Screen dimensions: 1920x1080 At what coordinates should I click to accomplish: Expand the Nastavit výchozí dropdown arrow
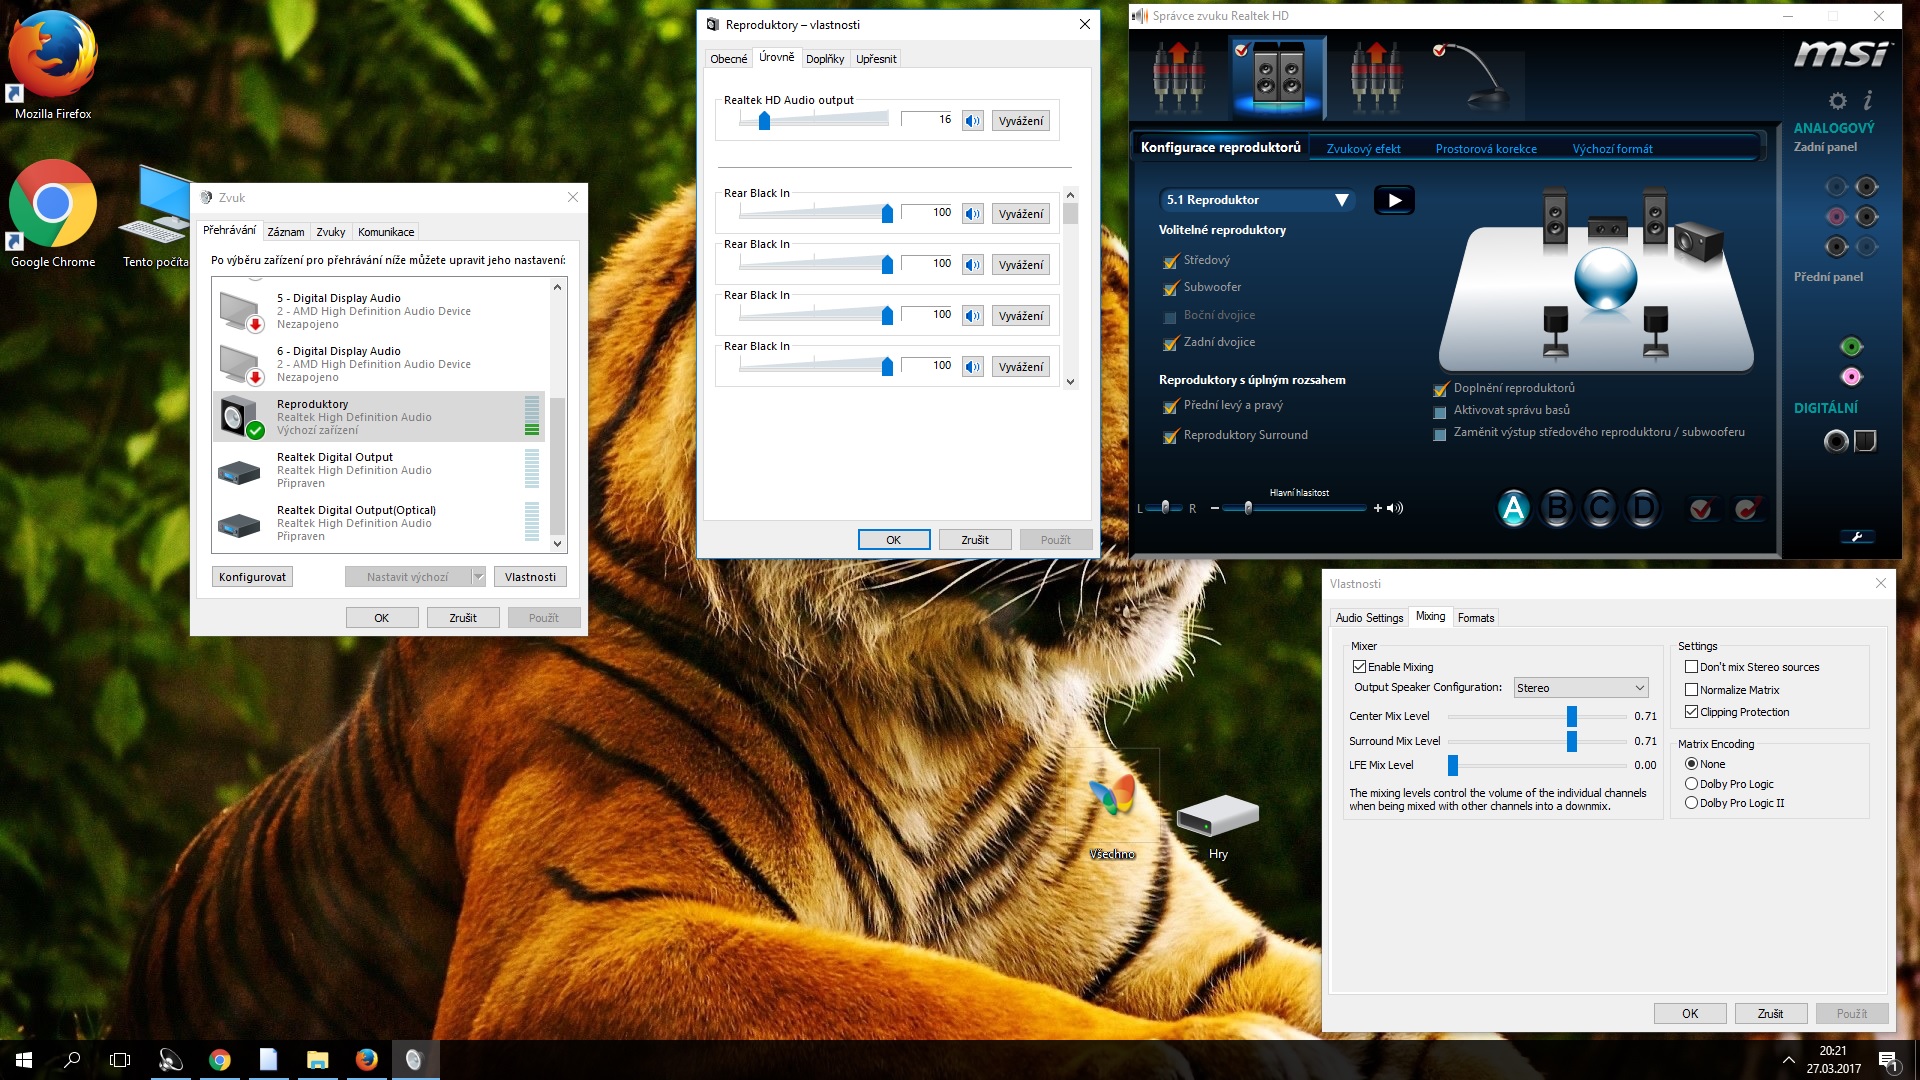[478, 577]
